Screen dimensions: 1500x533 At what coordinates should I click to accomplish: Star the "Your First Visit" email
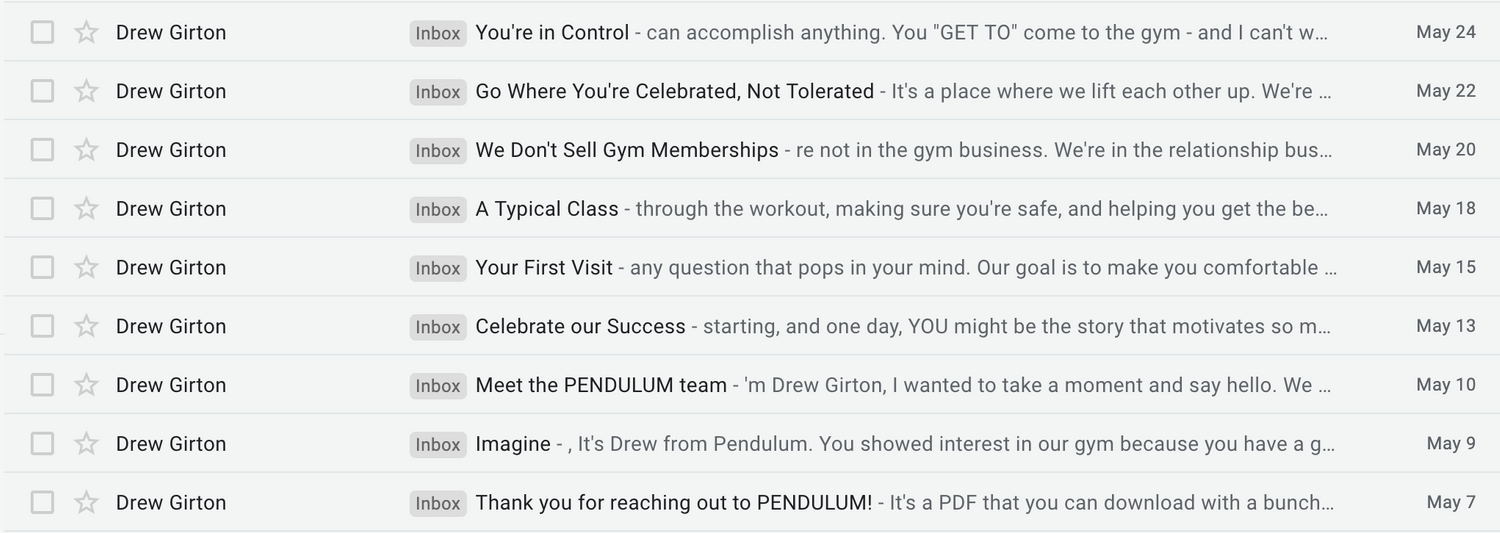click(x=87, y=268)
